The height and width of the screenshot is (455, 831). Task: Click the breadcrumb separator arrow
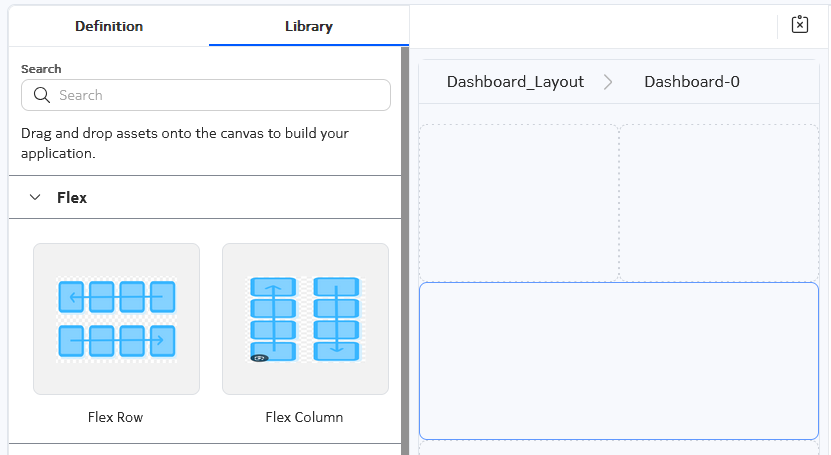click(x=608, y=82)
